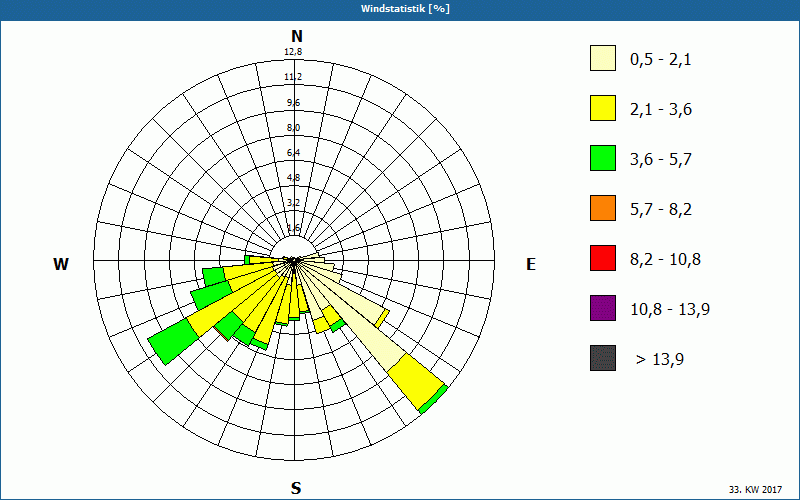The width and height of the screenshot is (800, 500).
Task: Click the legend label '8,2 - 10,8'
Action: click(x=665, y=260)
